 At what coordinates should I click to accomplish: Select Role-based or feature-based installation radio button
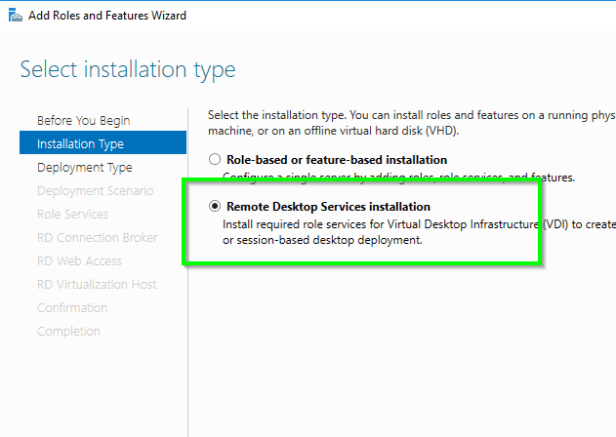(211, 160)
